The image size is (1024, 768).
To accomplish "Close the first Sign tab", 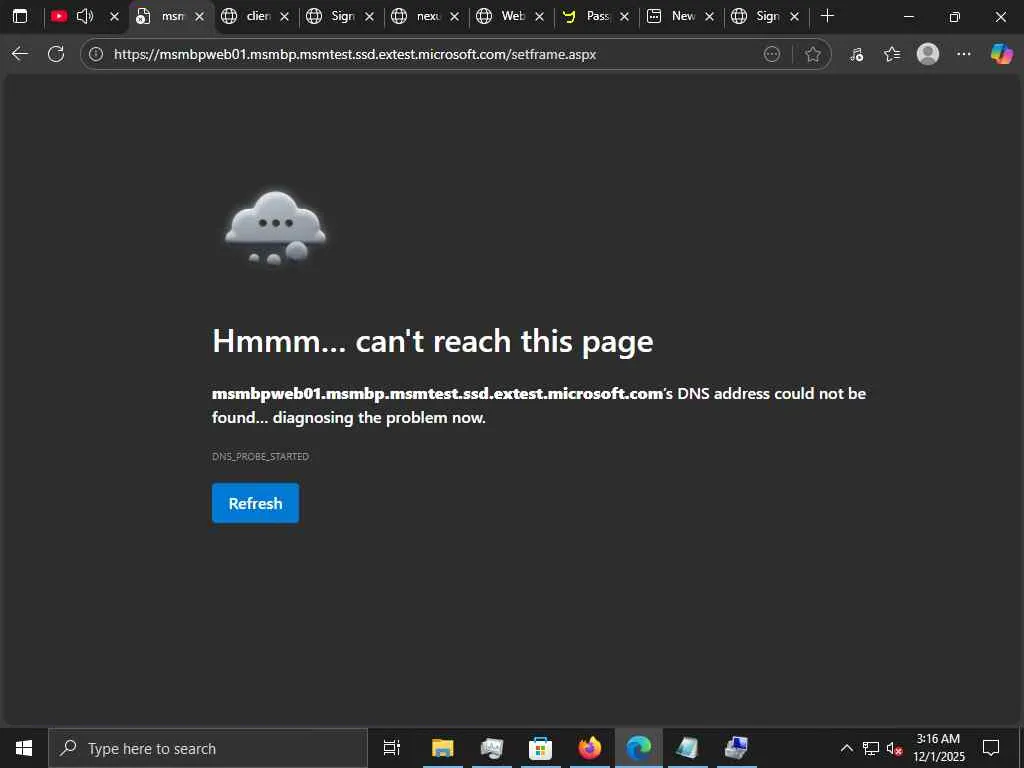I will point(370,16).
